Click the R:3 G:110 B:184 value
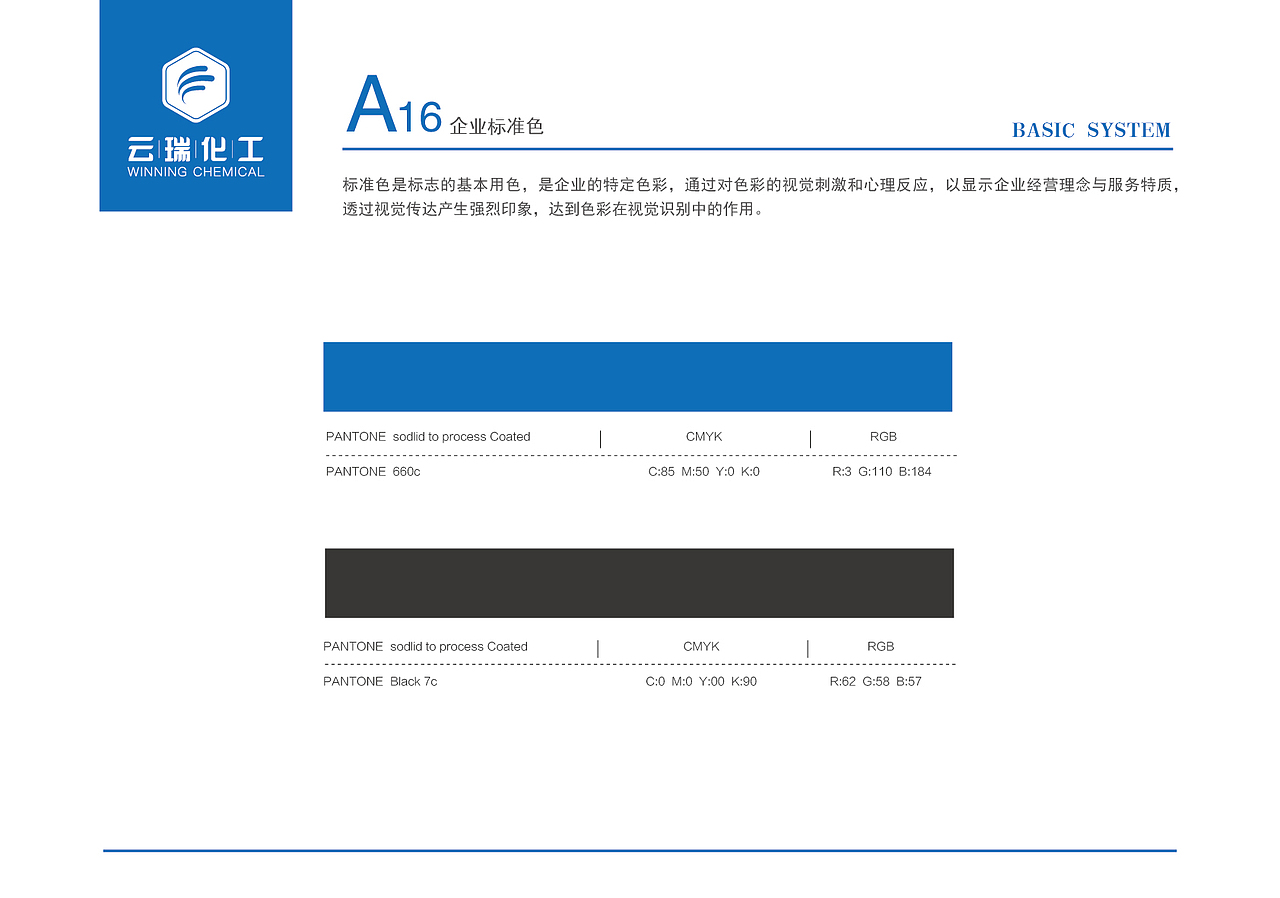This screenshot has width=1280, height=898. (882, 472)
